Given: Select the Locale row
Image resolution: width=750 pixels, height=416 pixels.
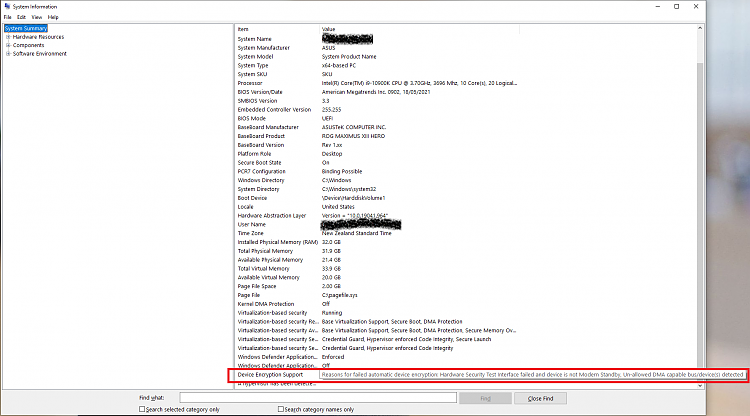Looking at the screenshot, I should [377, 207].
